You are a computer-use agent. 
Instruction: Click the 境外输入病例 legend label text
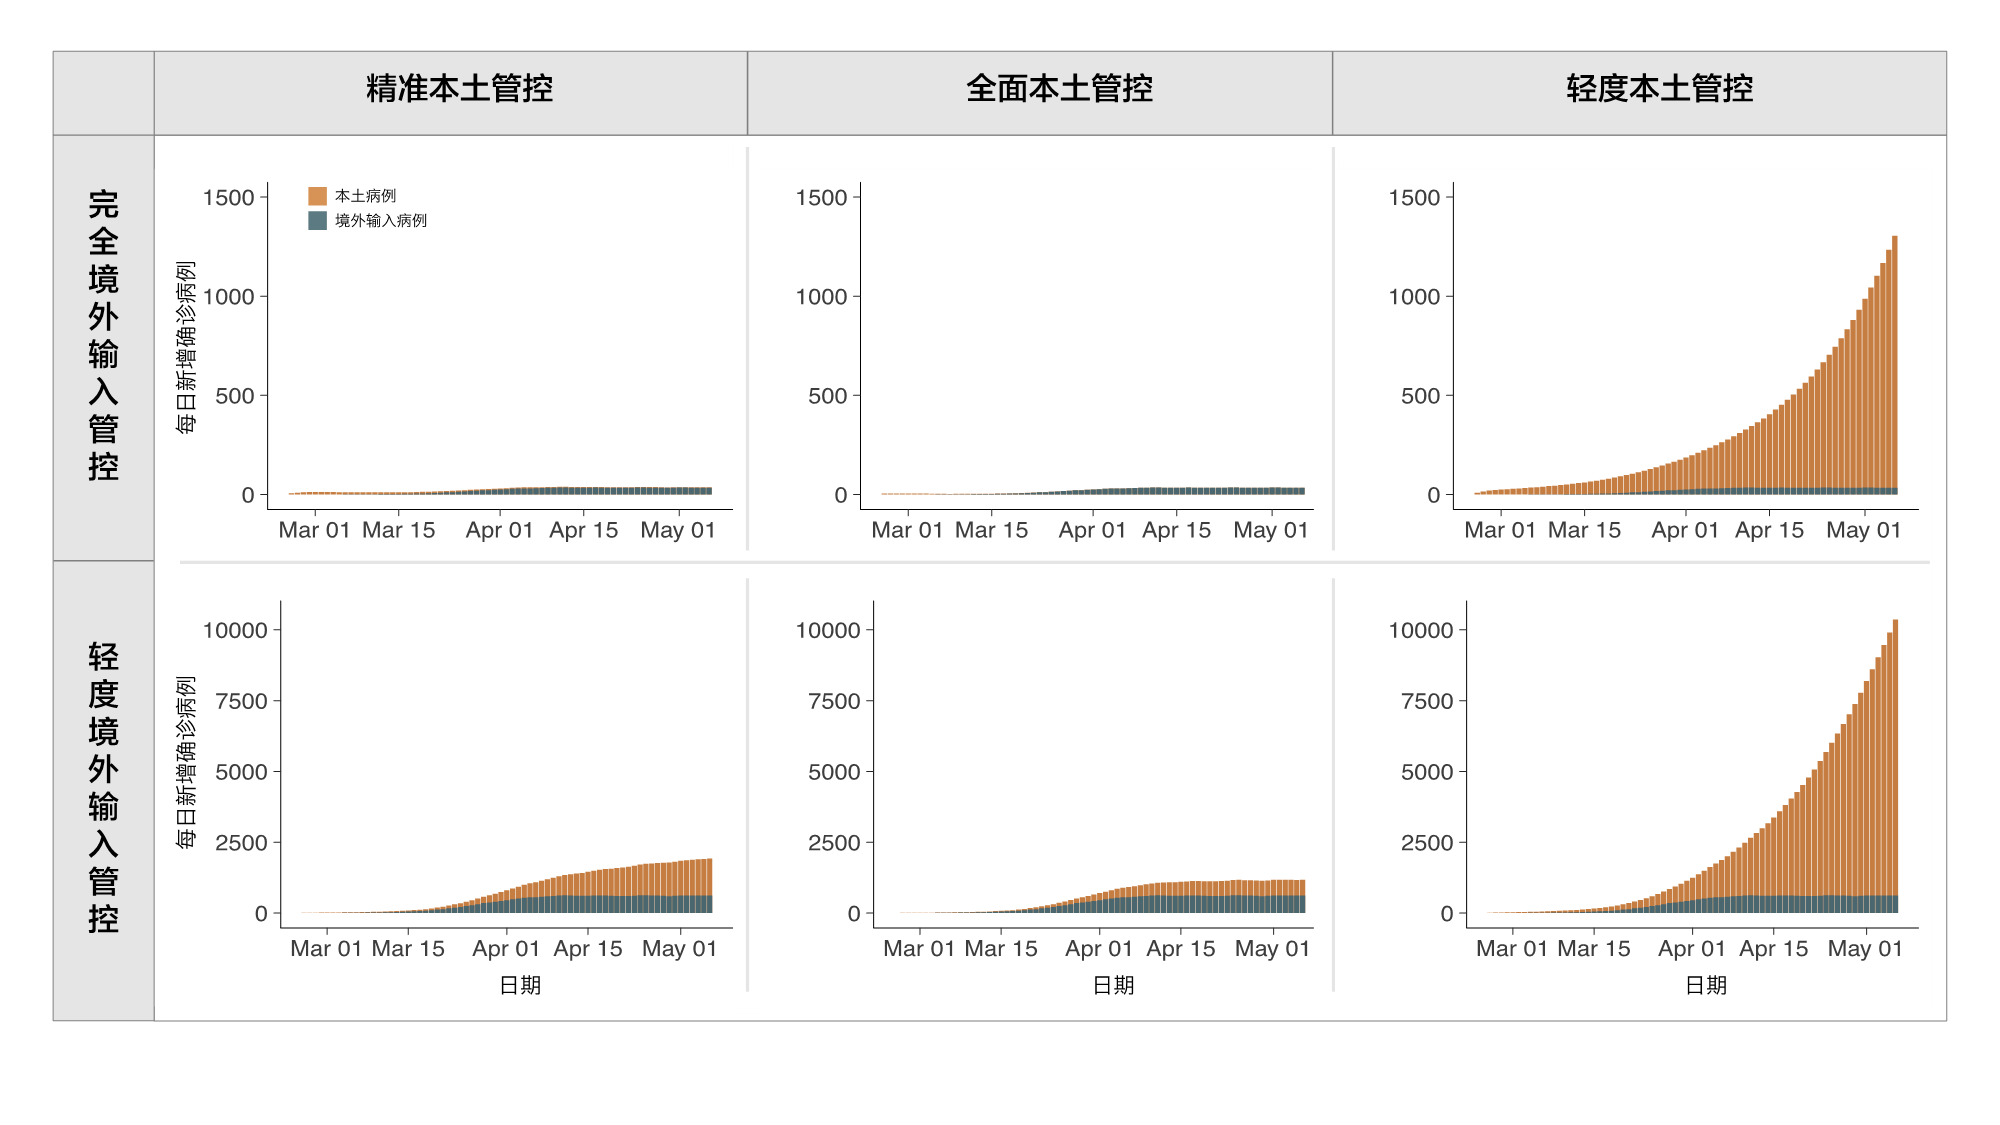[380, 221]
